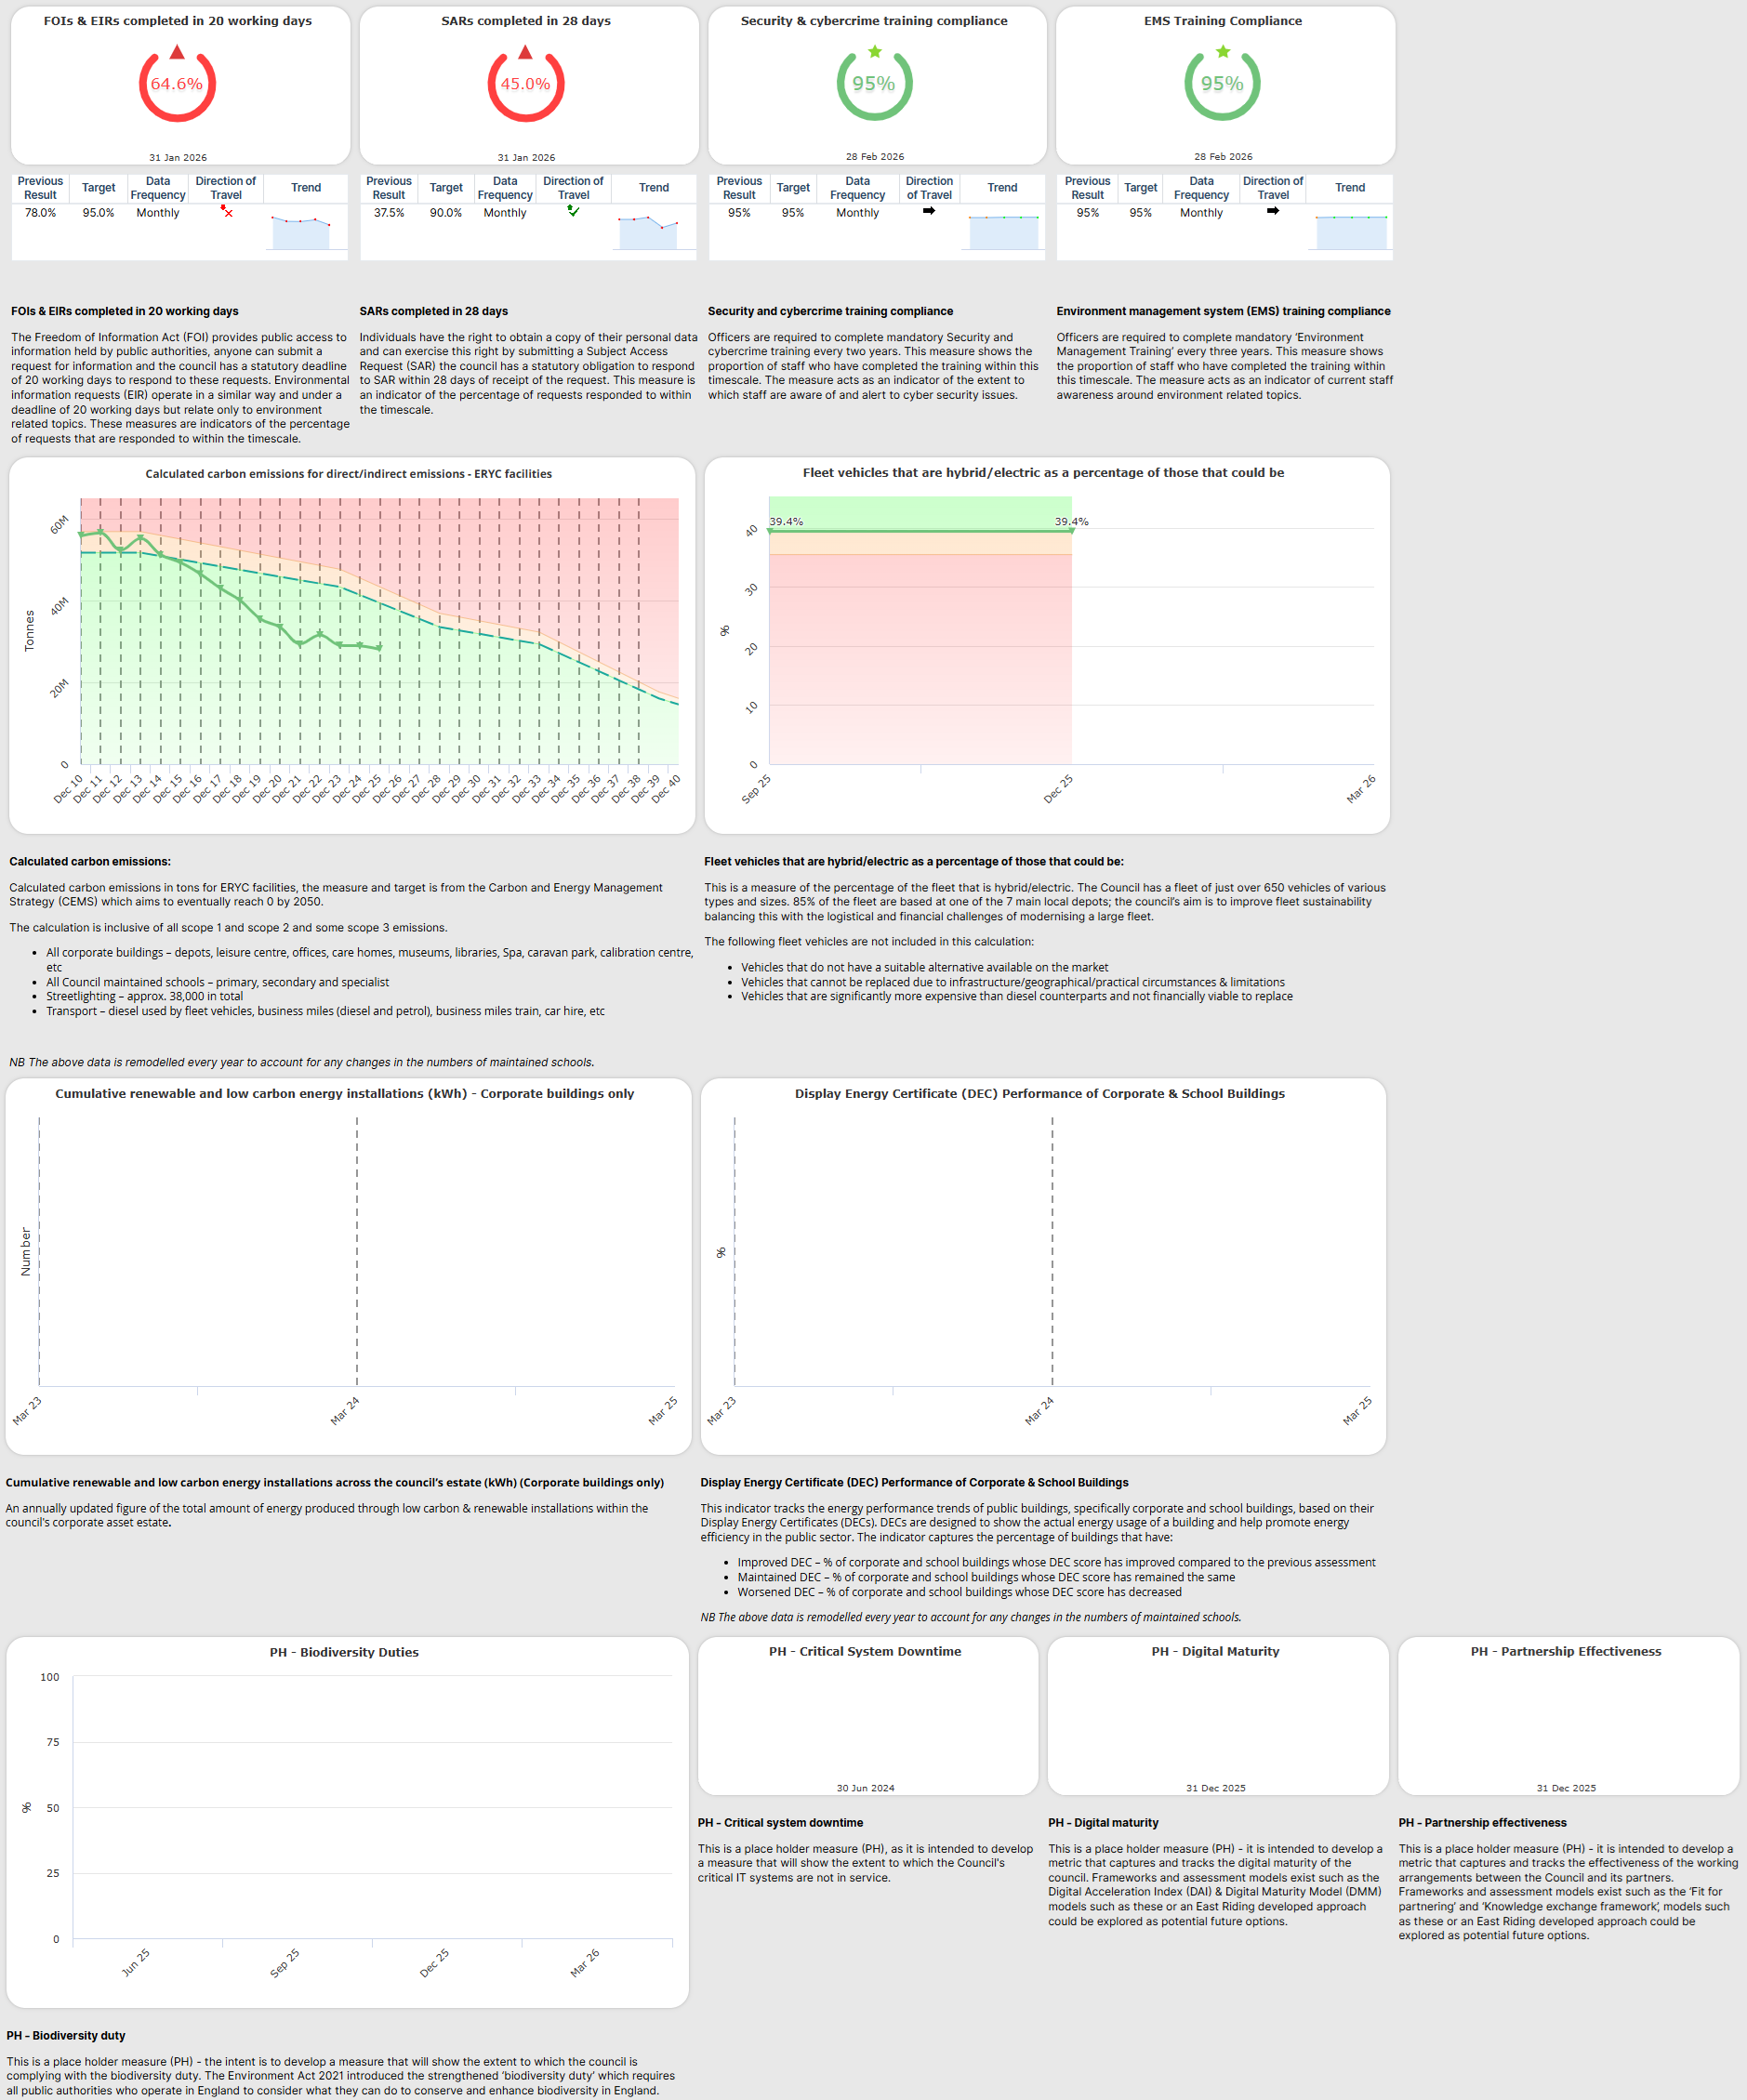Image resolution: width=1747 pixels, height=2100 pixels.
Task: Open the FOIs & EIRs trend sparkline
Action: tap(301, 231)
